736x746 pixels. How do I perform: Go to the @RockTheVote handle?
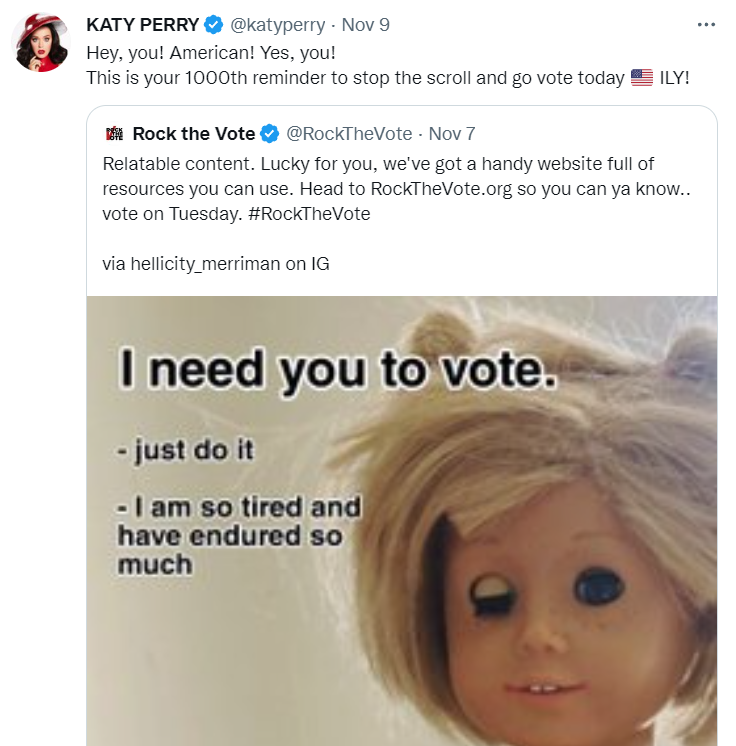tap(349, 134)
